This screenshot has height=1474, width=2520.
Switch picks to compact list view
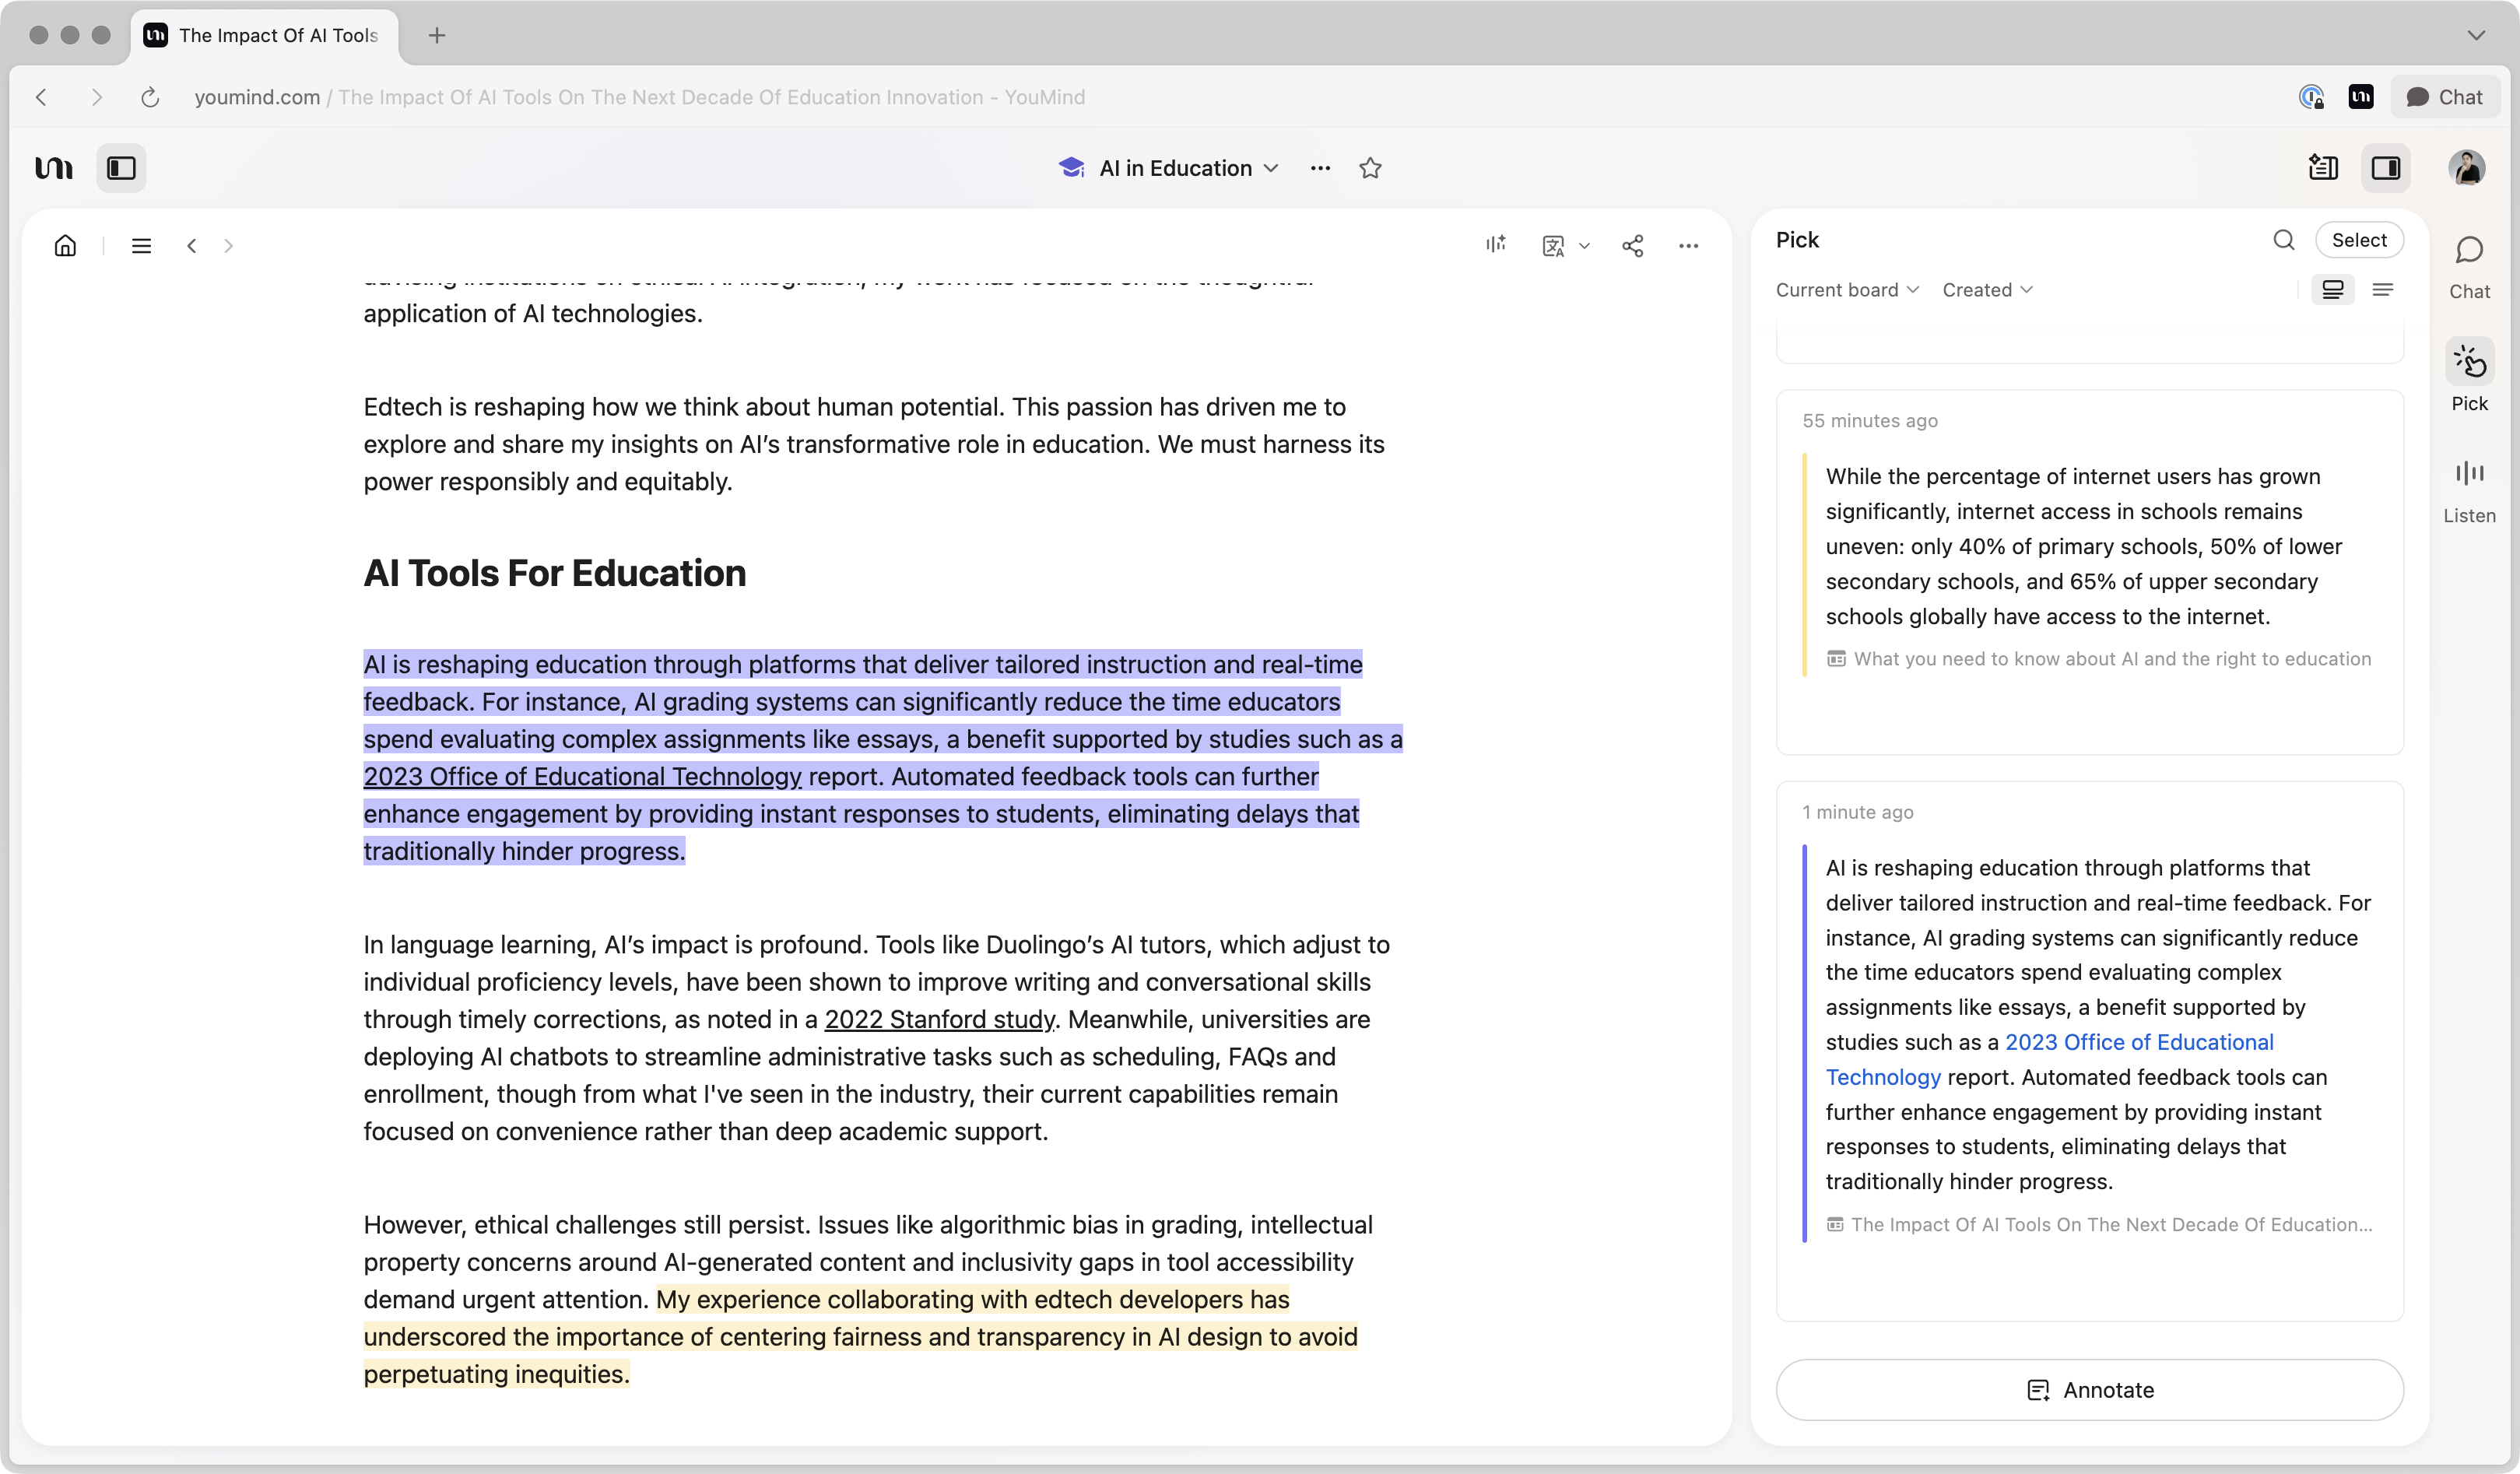click(2383, 290)
